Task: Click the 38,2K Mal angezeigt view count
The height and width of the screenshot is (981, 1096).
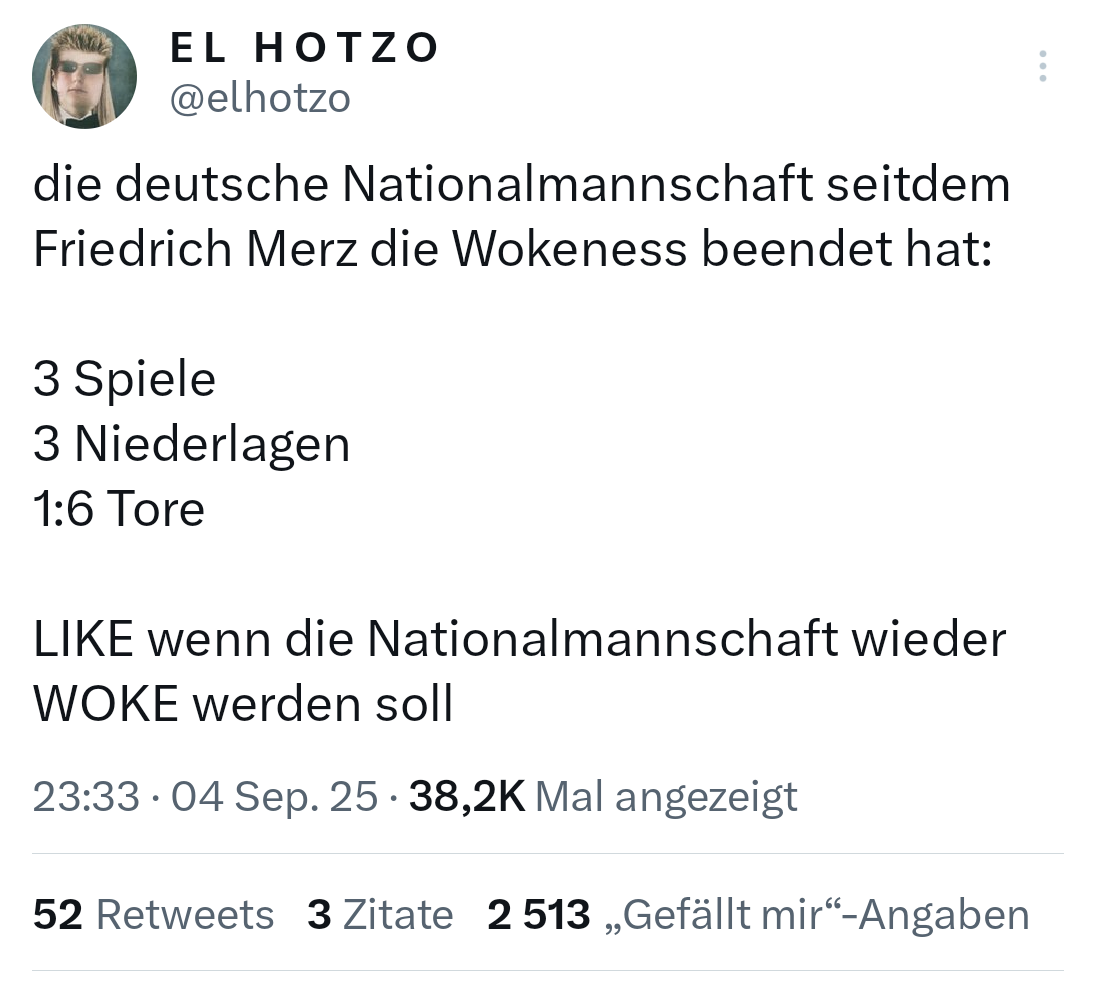Action: (604, 796)
